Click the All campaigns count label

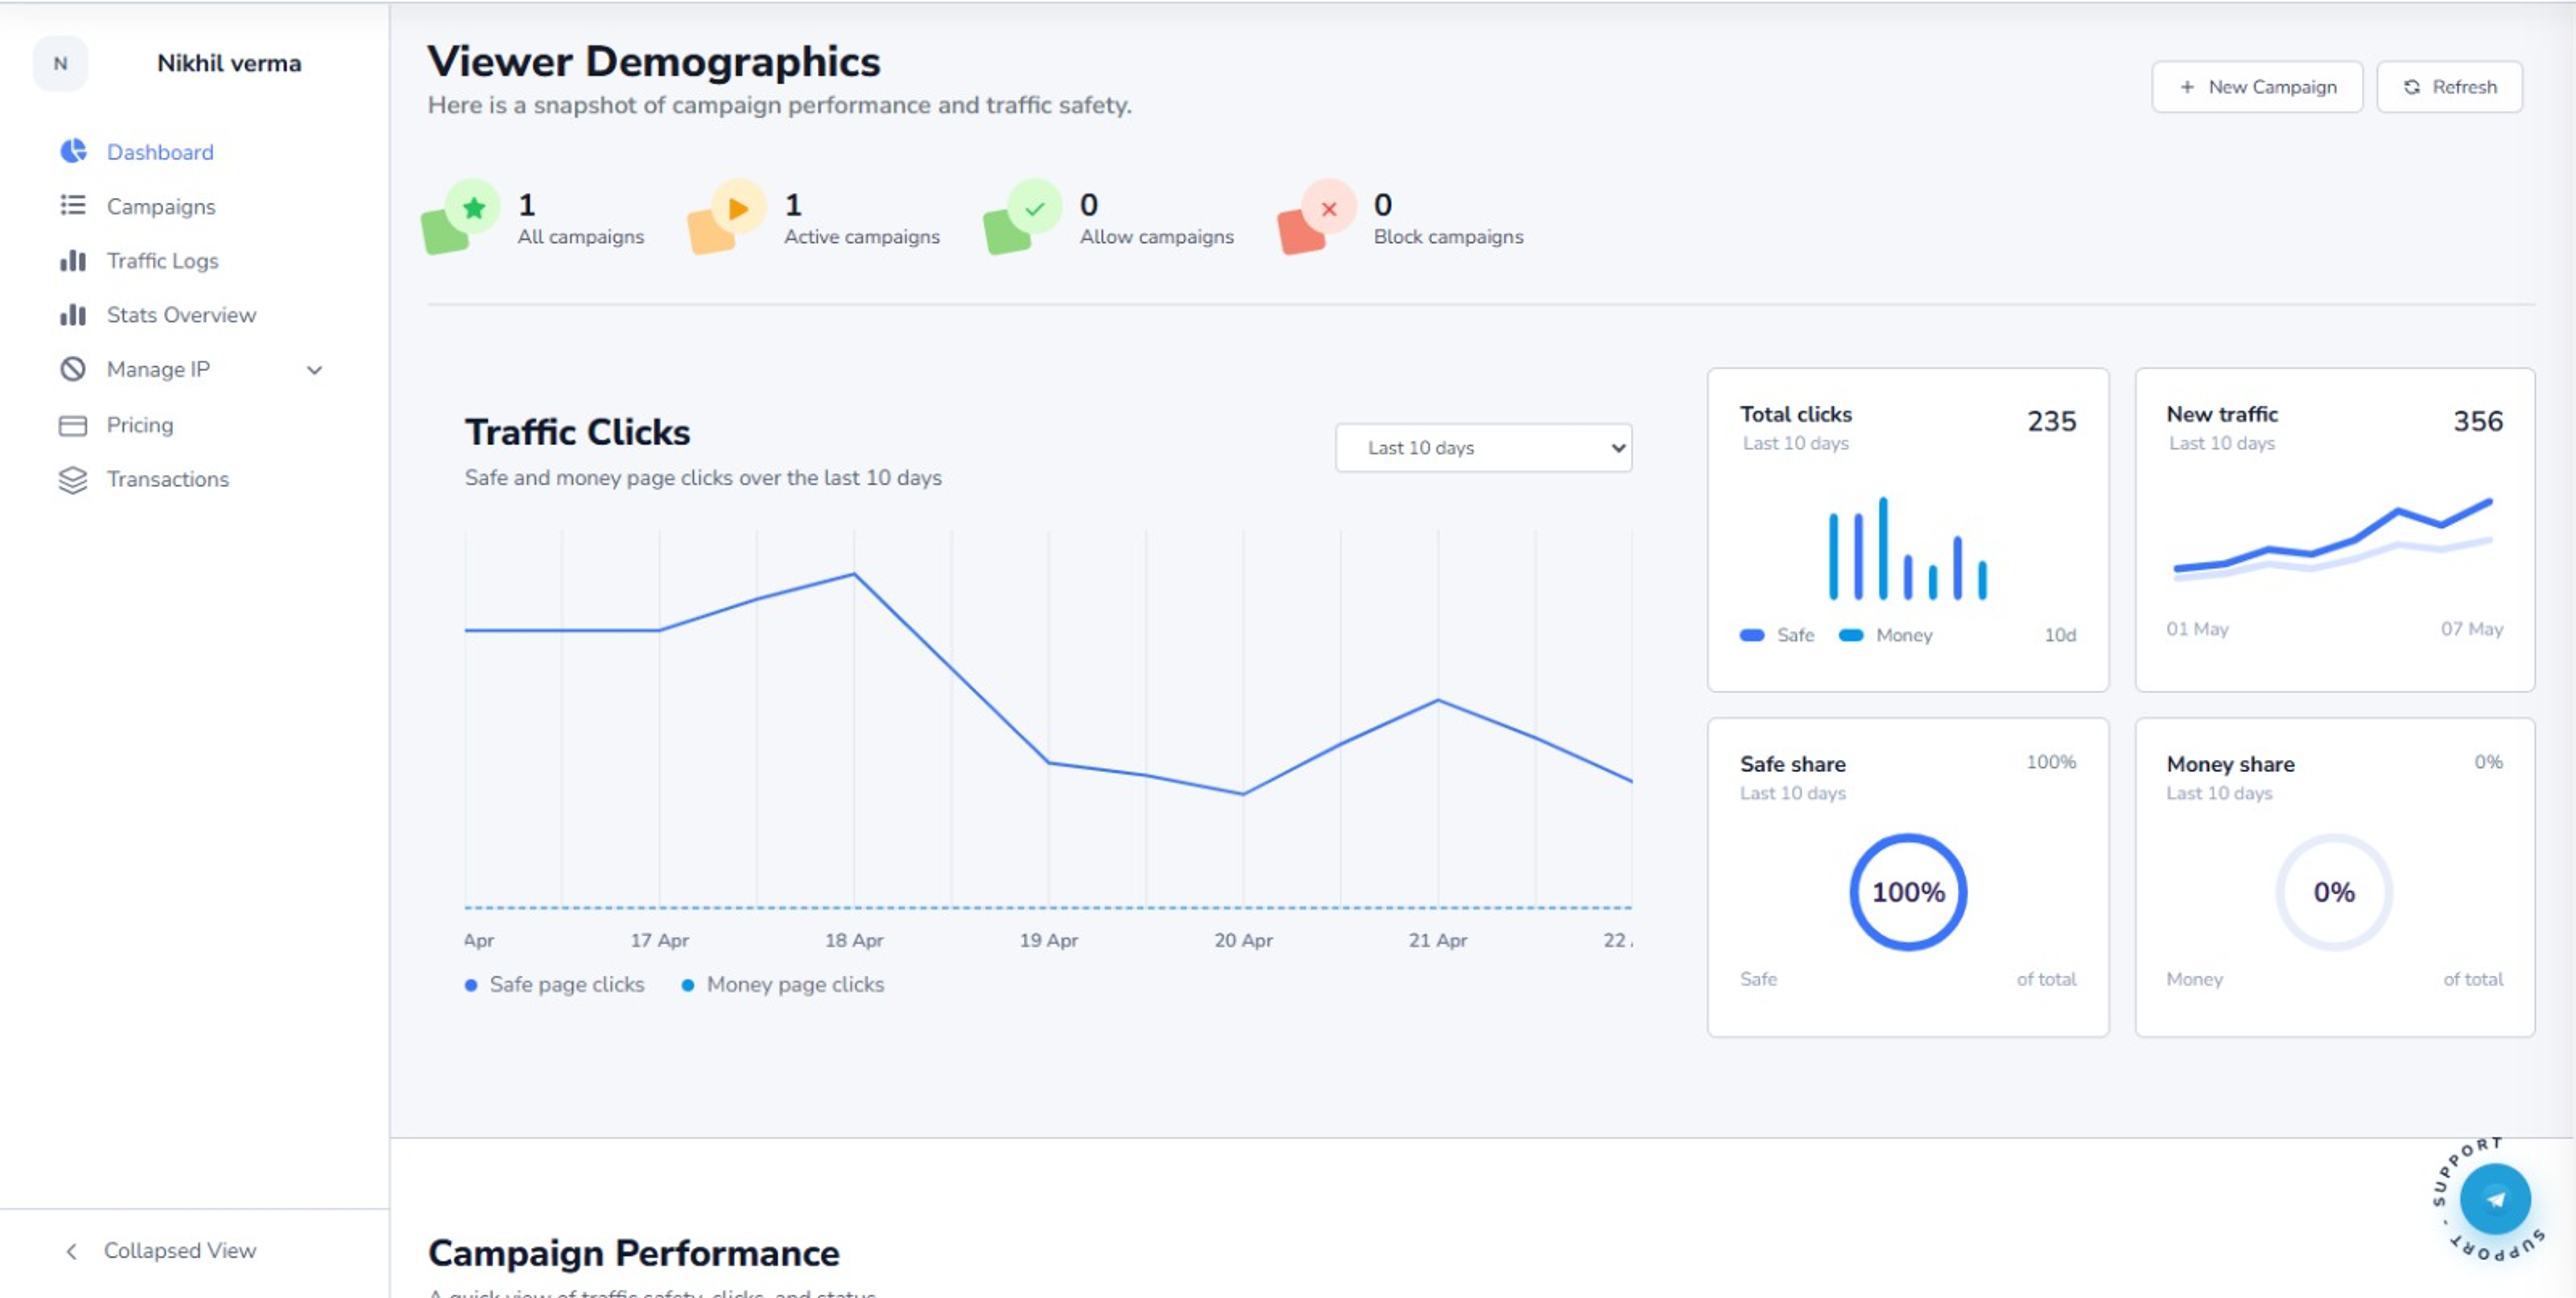pos(580,237)
